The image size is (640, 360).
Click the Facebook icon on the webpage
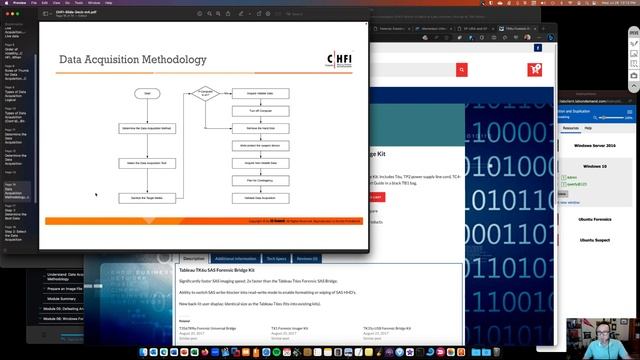[538, 48]
